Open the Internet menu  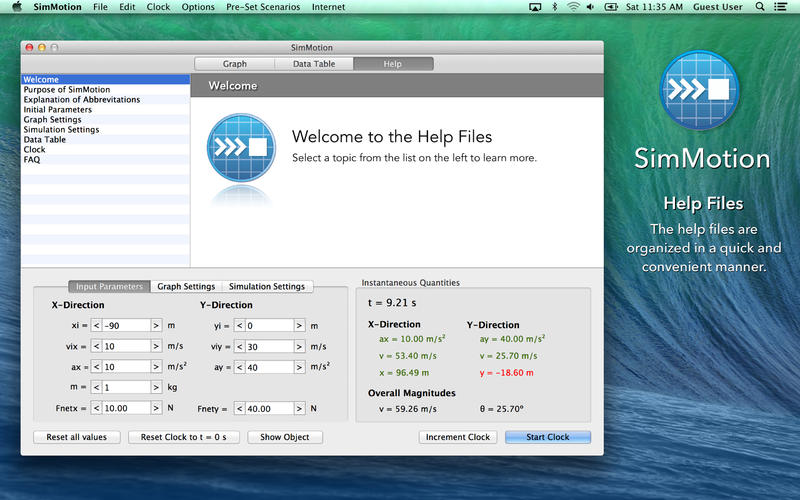[328, 7]
